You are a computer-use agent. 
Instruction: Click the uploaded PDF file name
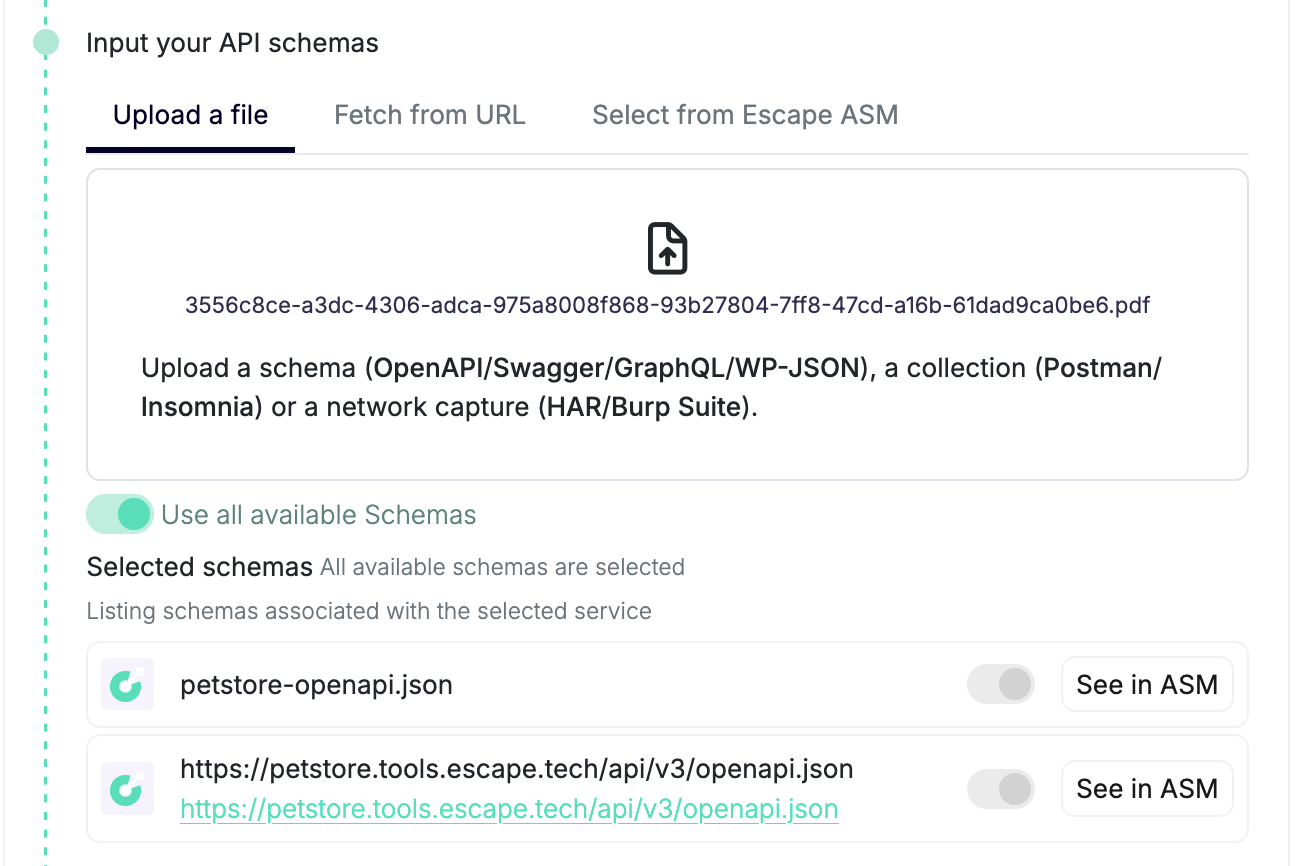pos(667,305)
